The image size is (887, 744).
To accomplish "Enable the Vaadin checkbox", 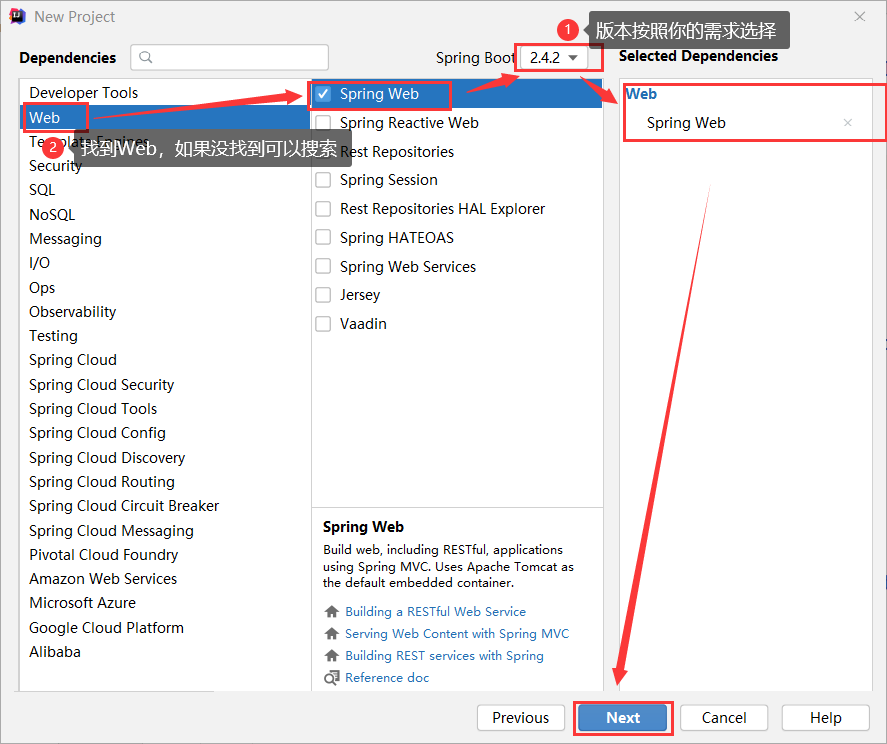I will point(323,324).
